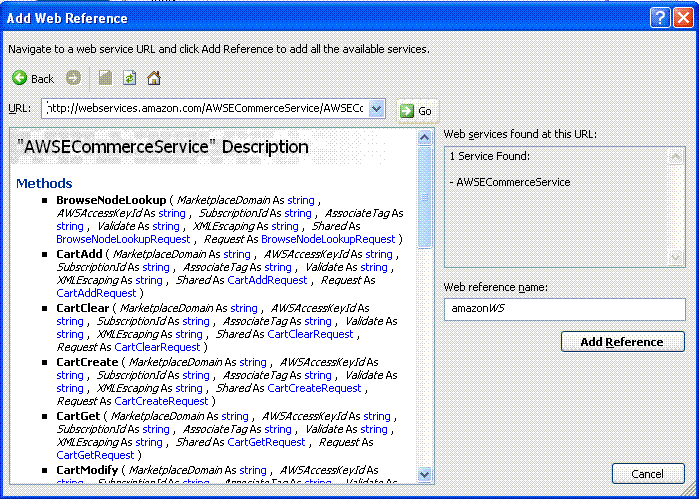Click the Cancel button

tap(648, 474)
